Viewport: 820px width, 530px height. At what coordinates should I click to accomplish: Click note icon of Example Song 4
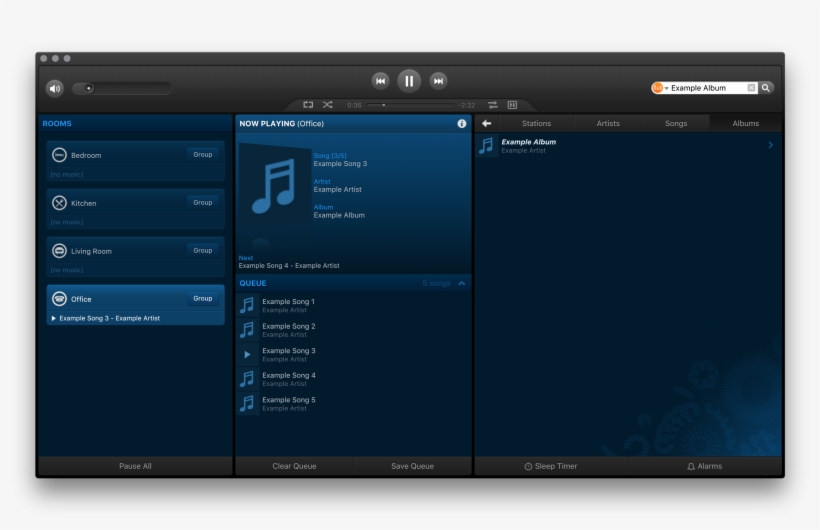[247, 379]
